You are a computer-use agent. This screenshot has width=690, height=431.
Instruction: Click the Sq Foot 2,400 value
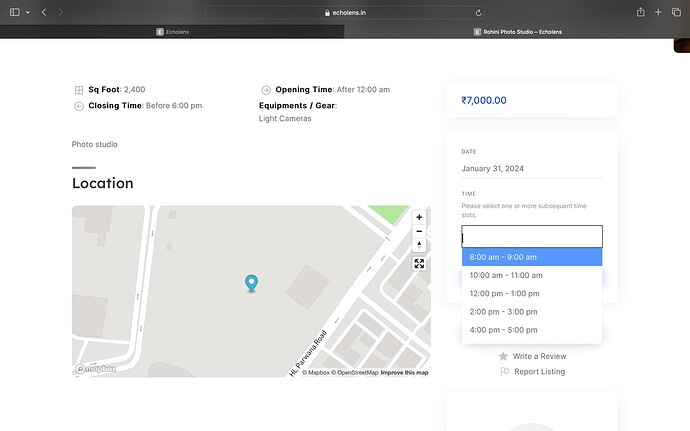tap(134, 89)
